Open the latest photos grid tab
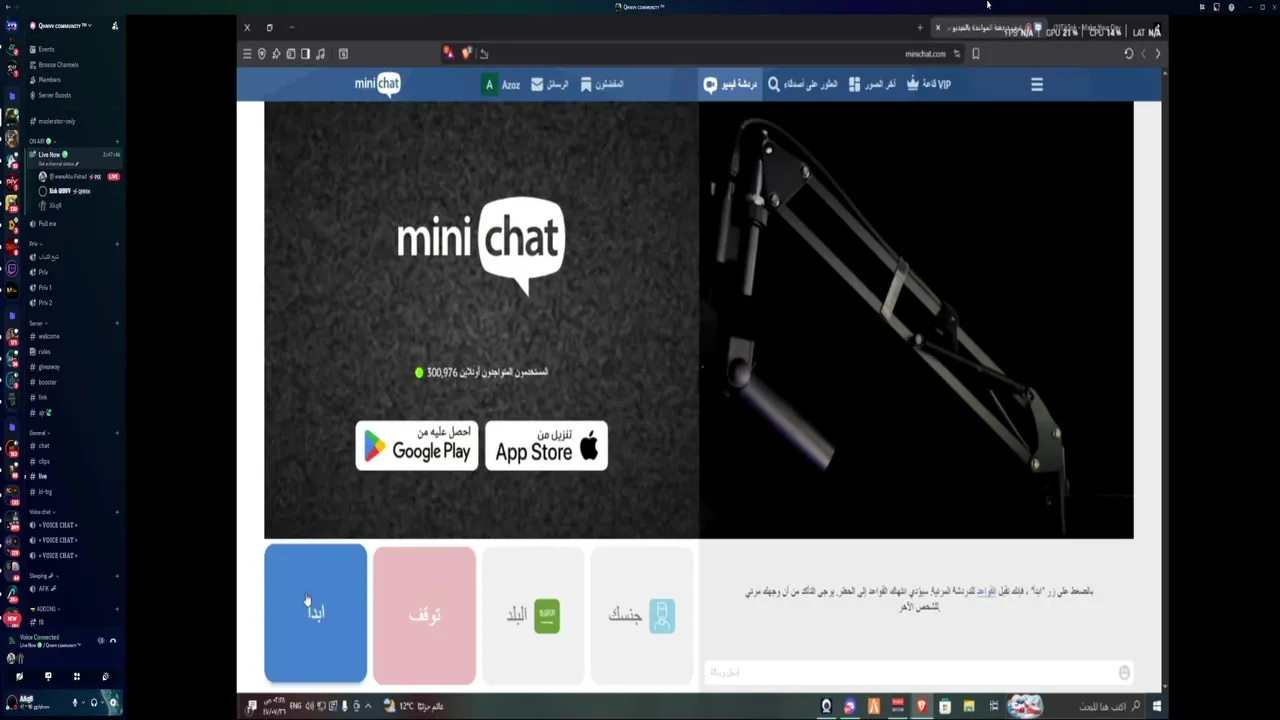 click(872, 85)
